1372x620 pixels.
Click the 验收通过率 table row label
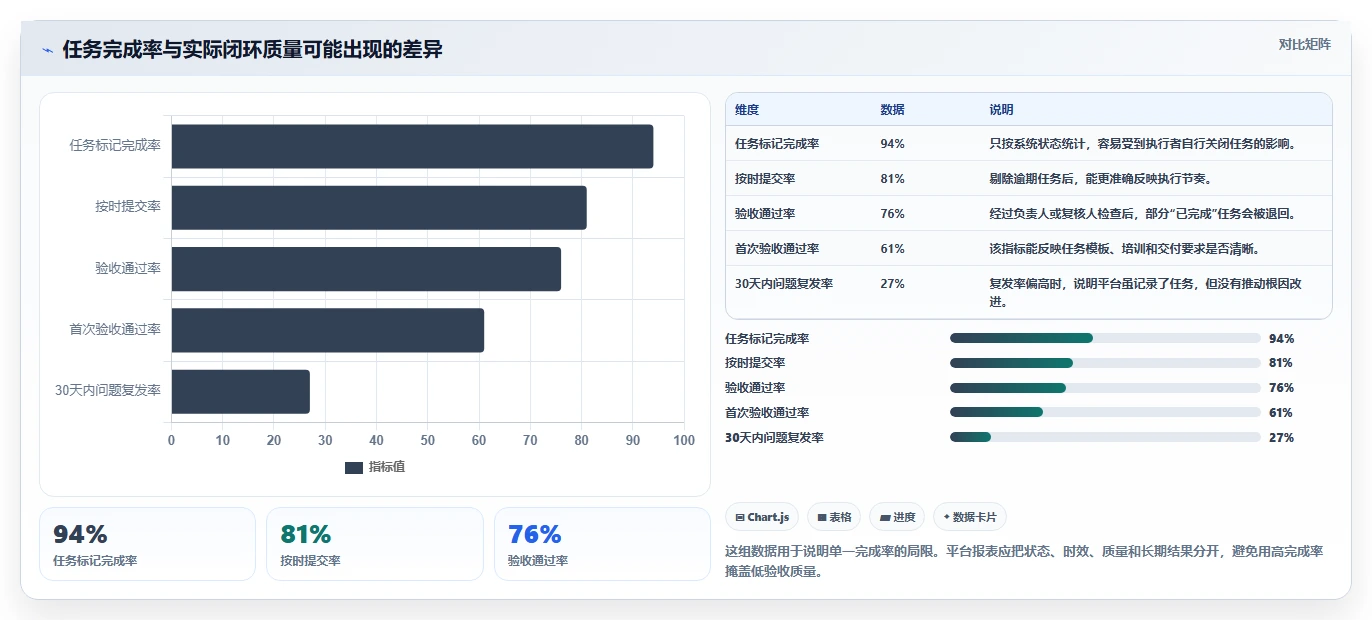pos(765,214)
